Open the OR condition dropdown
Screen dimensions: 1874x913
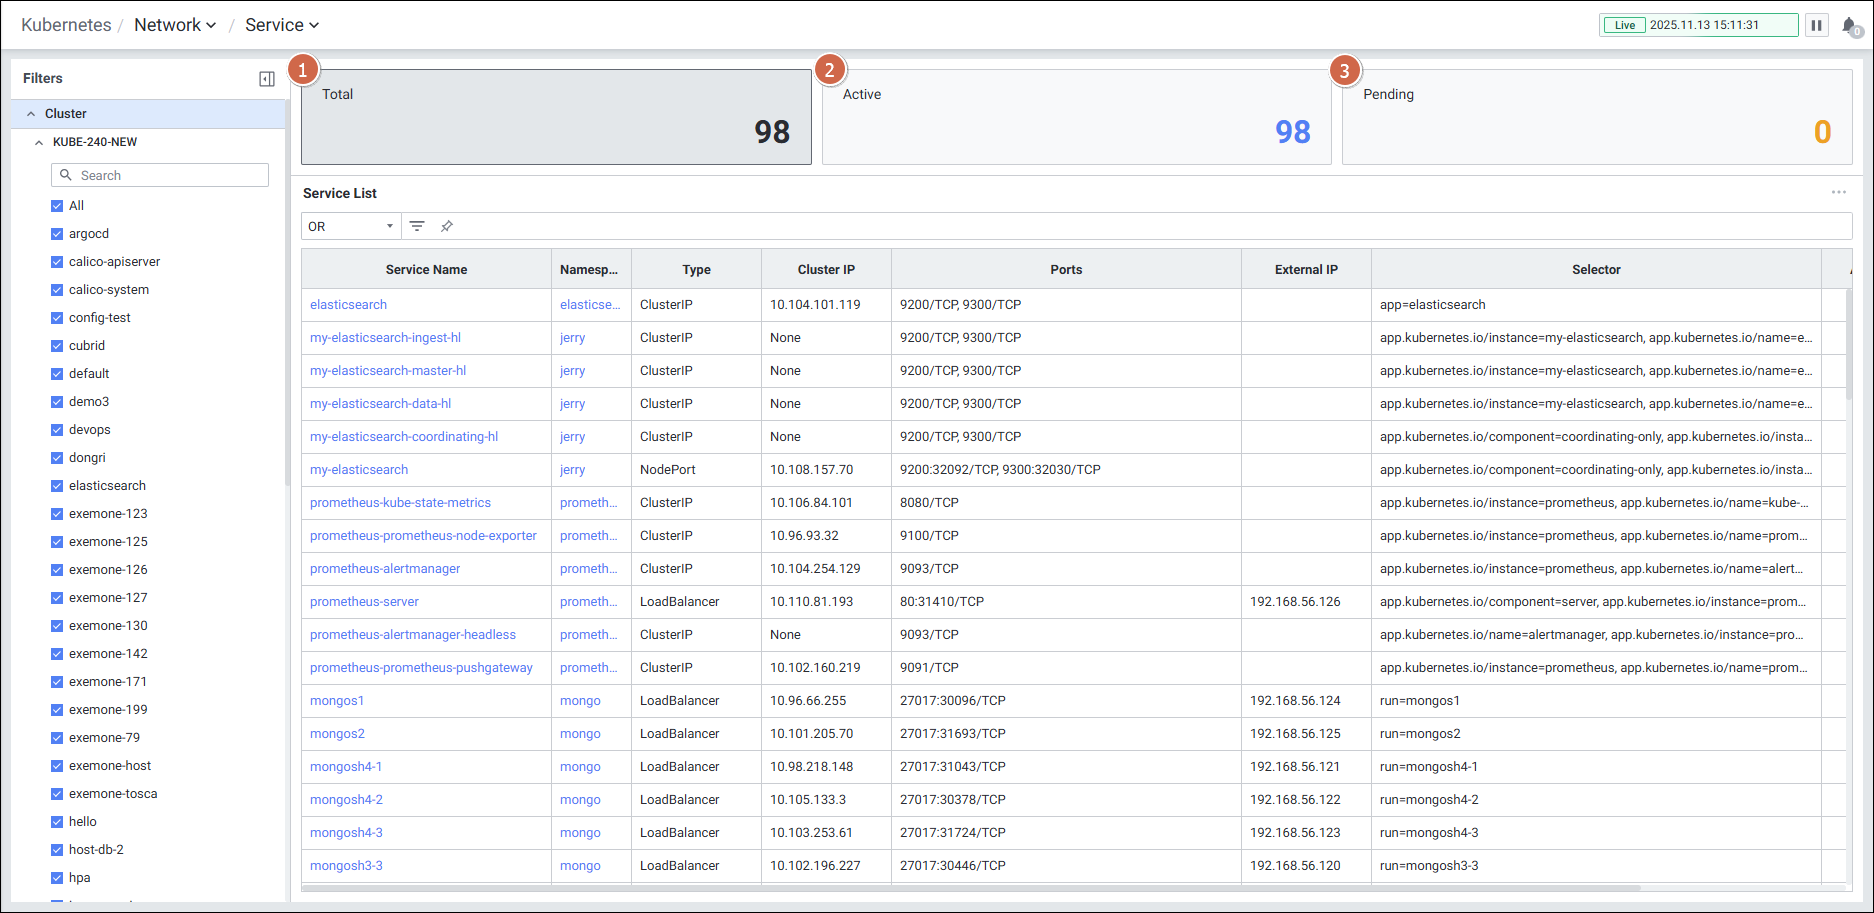[x=351, y=226]
